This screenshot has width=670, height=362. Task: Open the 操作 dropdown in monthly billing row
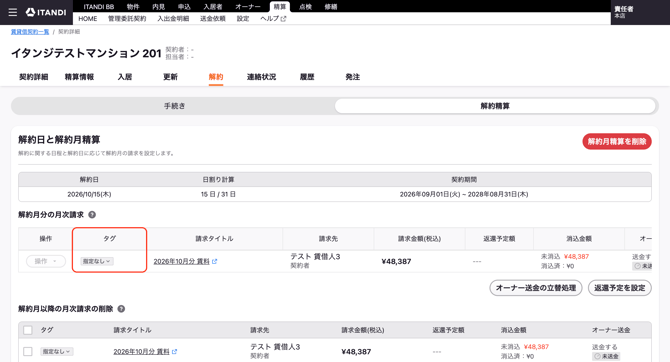tap(46, 261)
